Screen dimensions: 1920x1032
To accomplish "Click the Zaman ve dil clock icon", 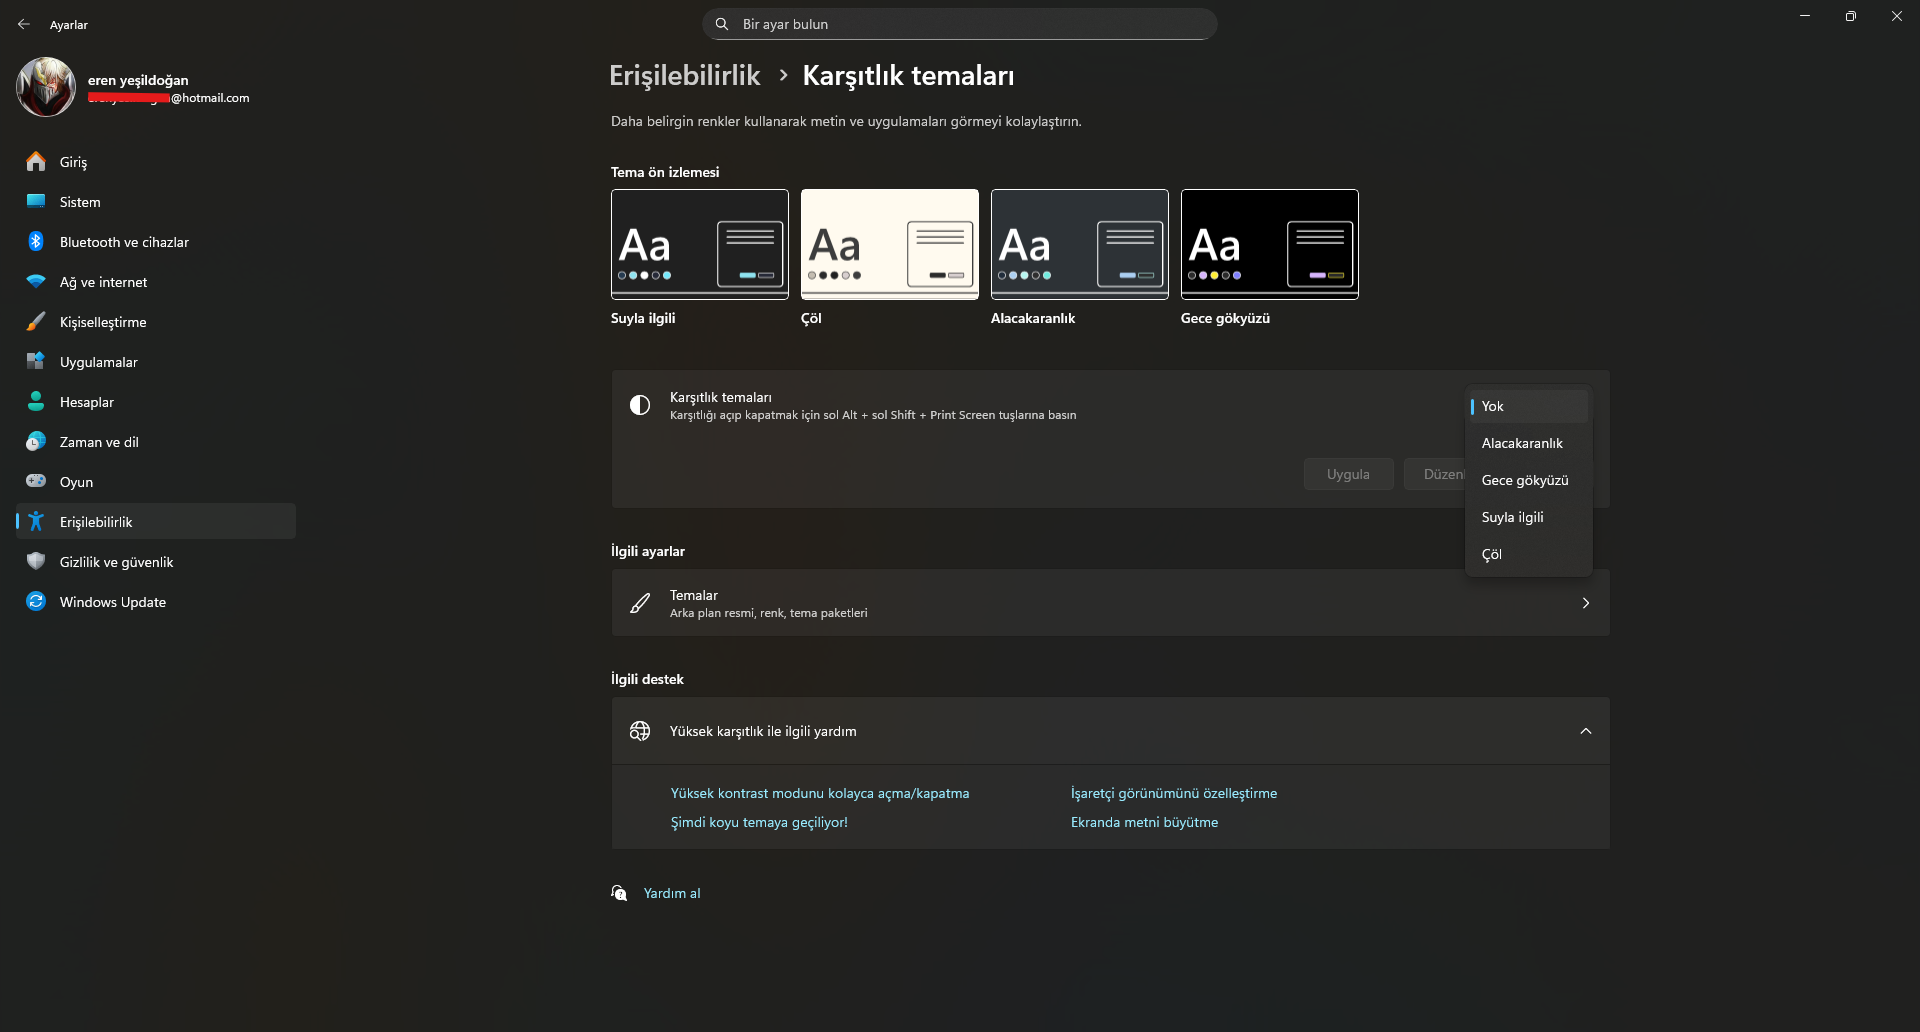I will click(x=36, y=441).
